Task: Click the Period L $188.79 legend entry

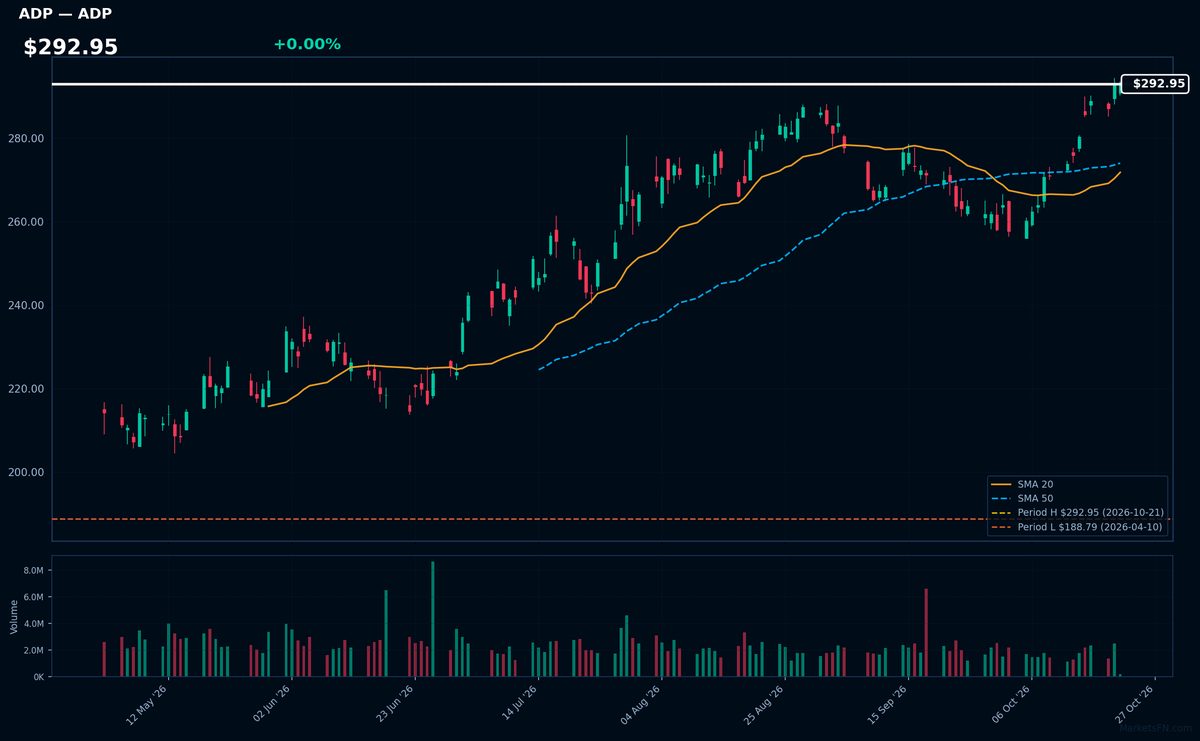Action: tap(1077, 526)
